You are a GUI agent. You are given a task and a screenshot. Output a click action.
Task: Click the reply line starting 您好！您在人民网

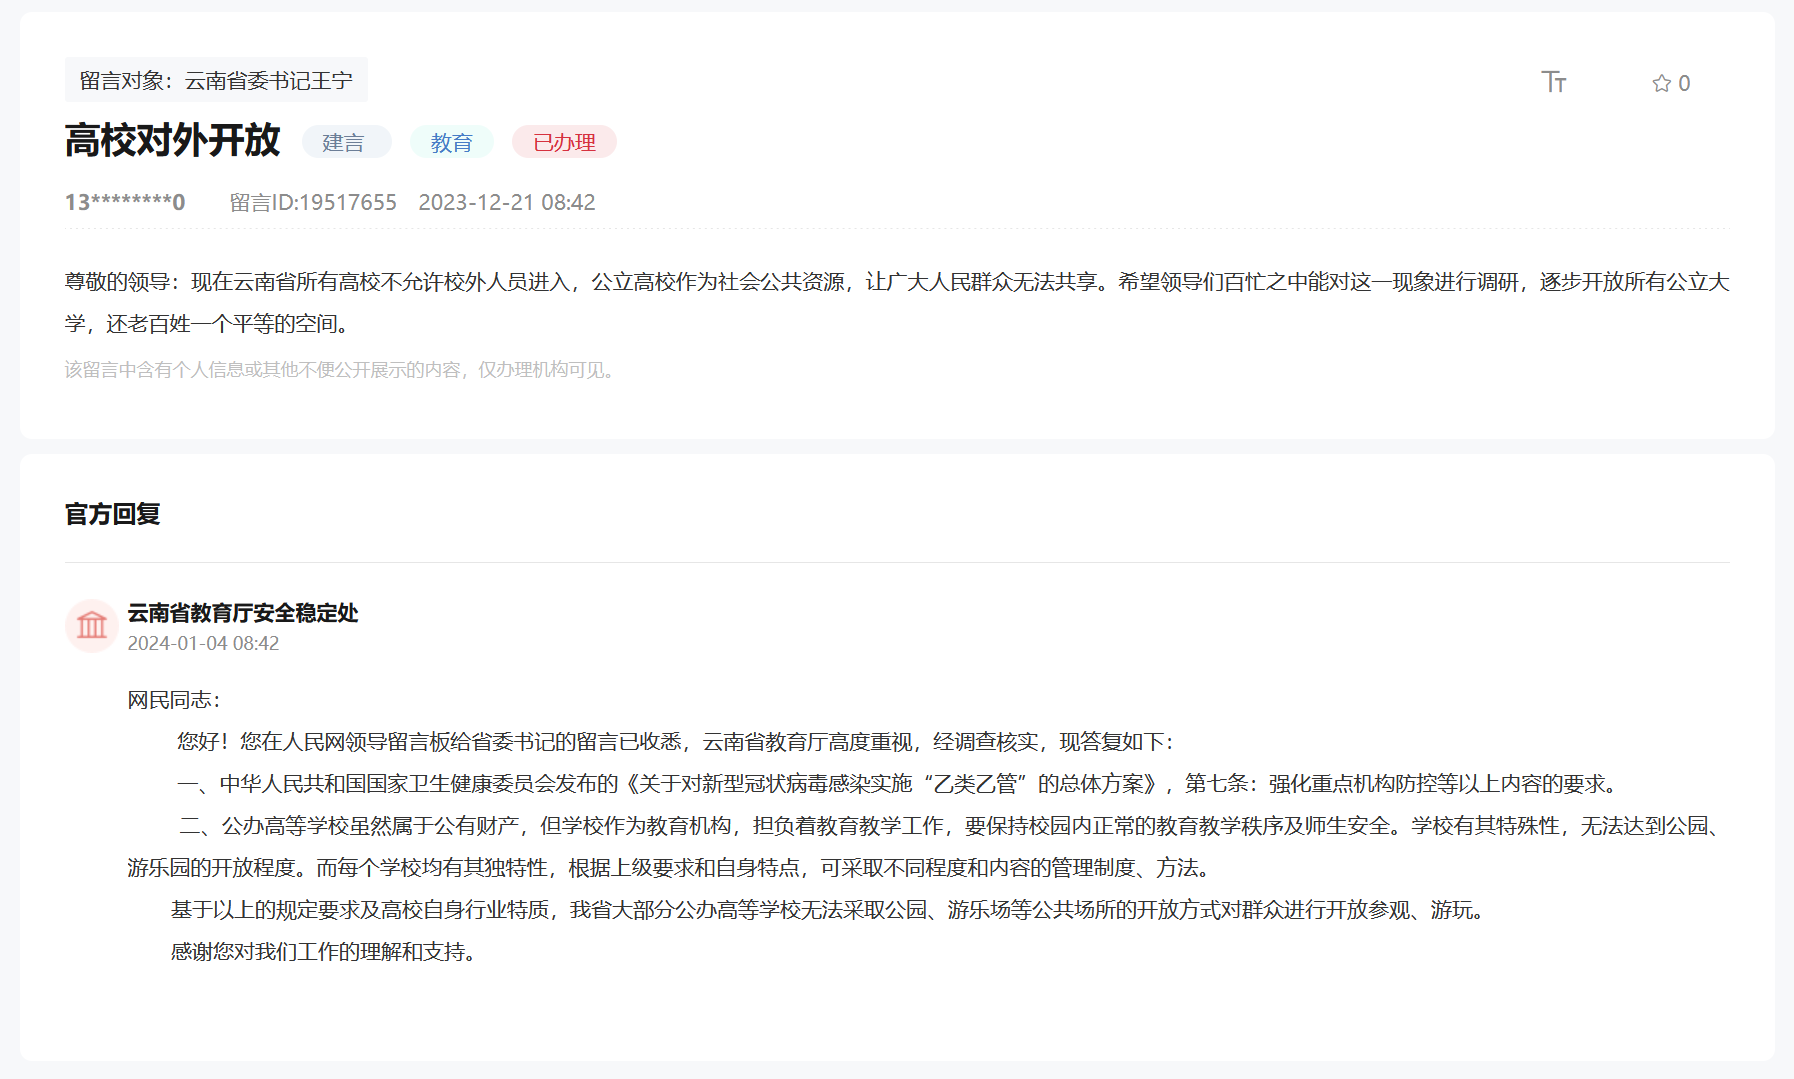(x=675, y=742)
